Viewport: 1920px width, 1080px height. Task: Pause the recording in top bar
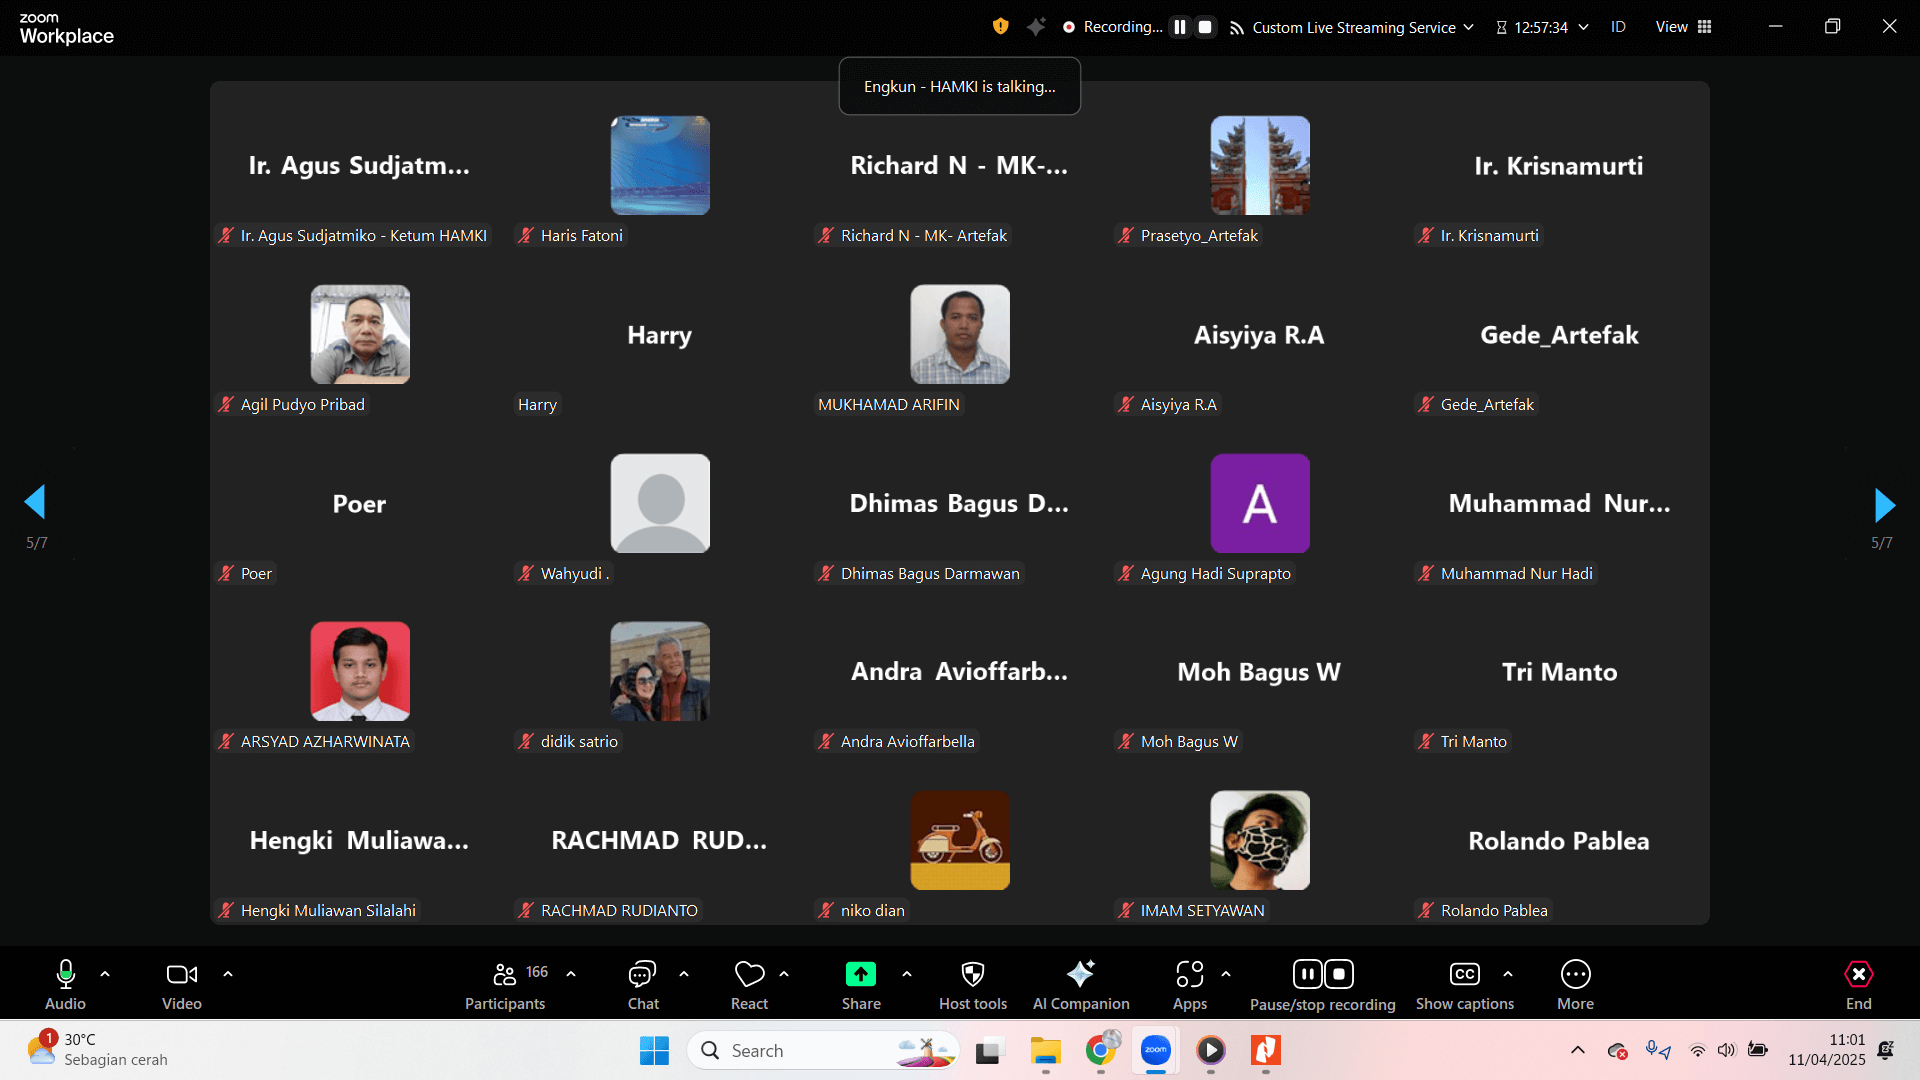1180,27
